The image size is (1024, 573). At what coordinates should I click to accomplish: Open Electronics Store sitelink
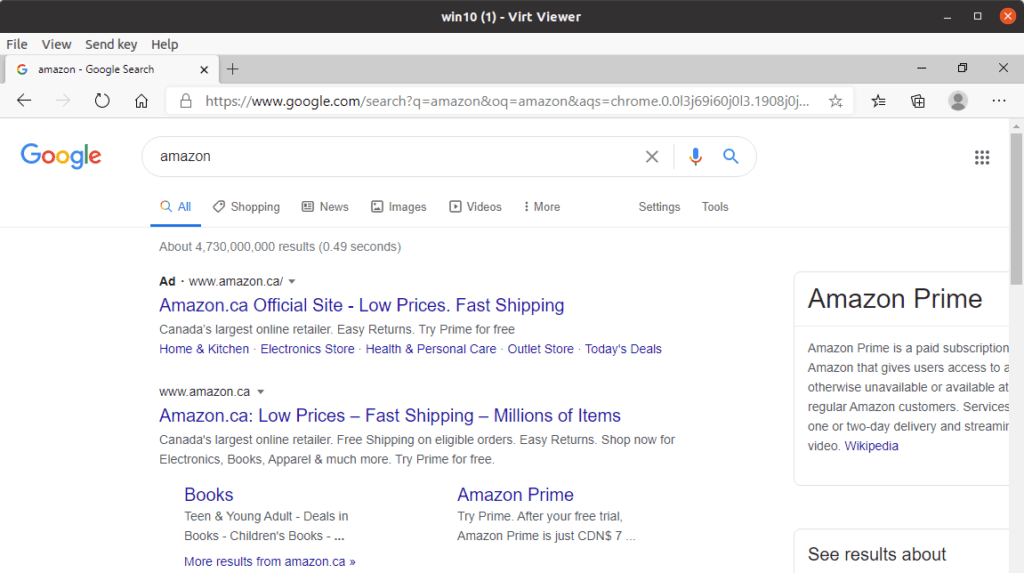click(308, 349)
